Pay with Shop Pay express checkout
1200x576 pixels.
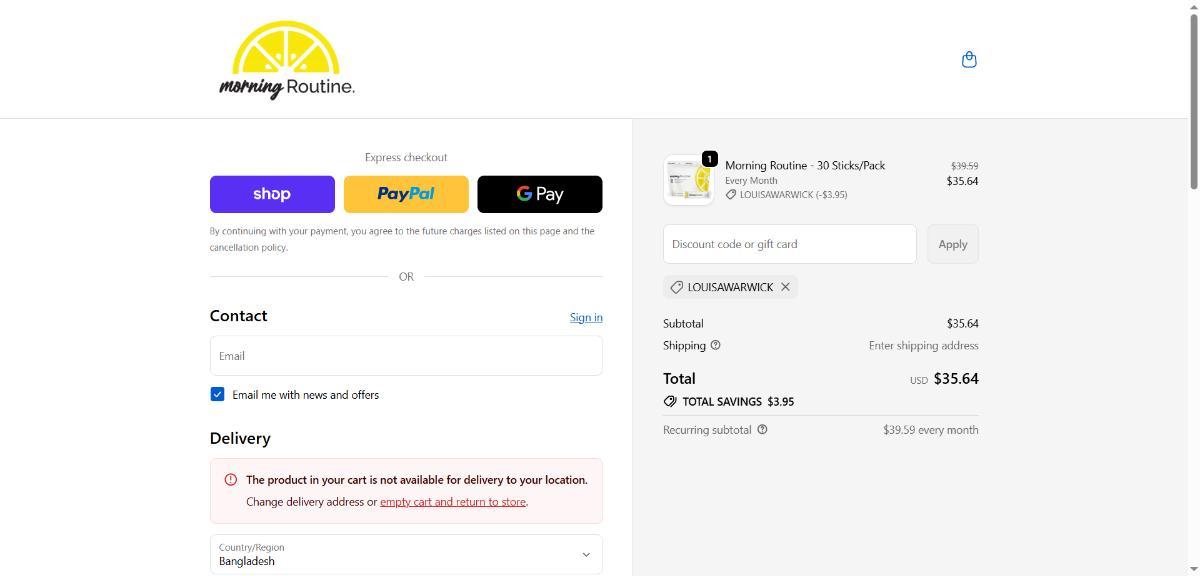click(x=272, y=194)
